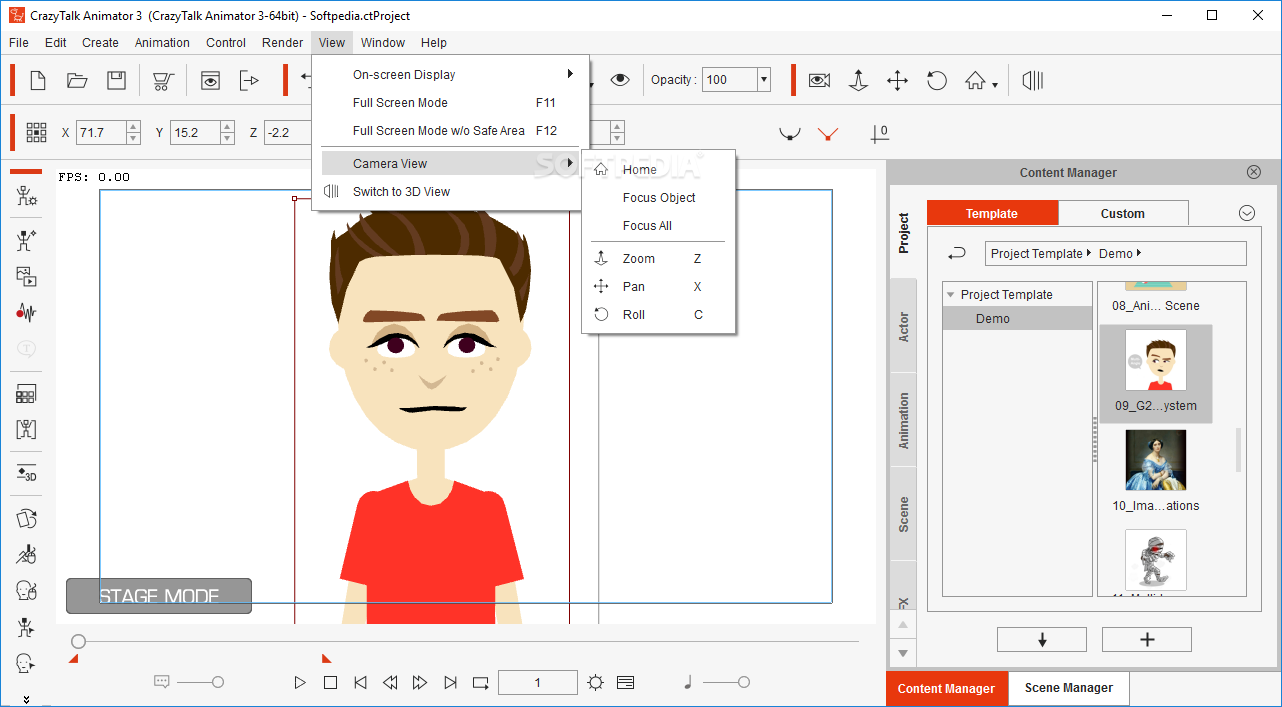Click the preview eye-window toolbar icon
This screenshot has height=707, width=1282.
[x=210, y=80]
